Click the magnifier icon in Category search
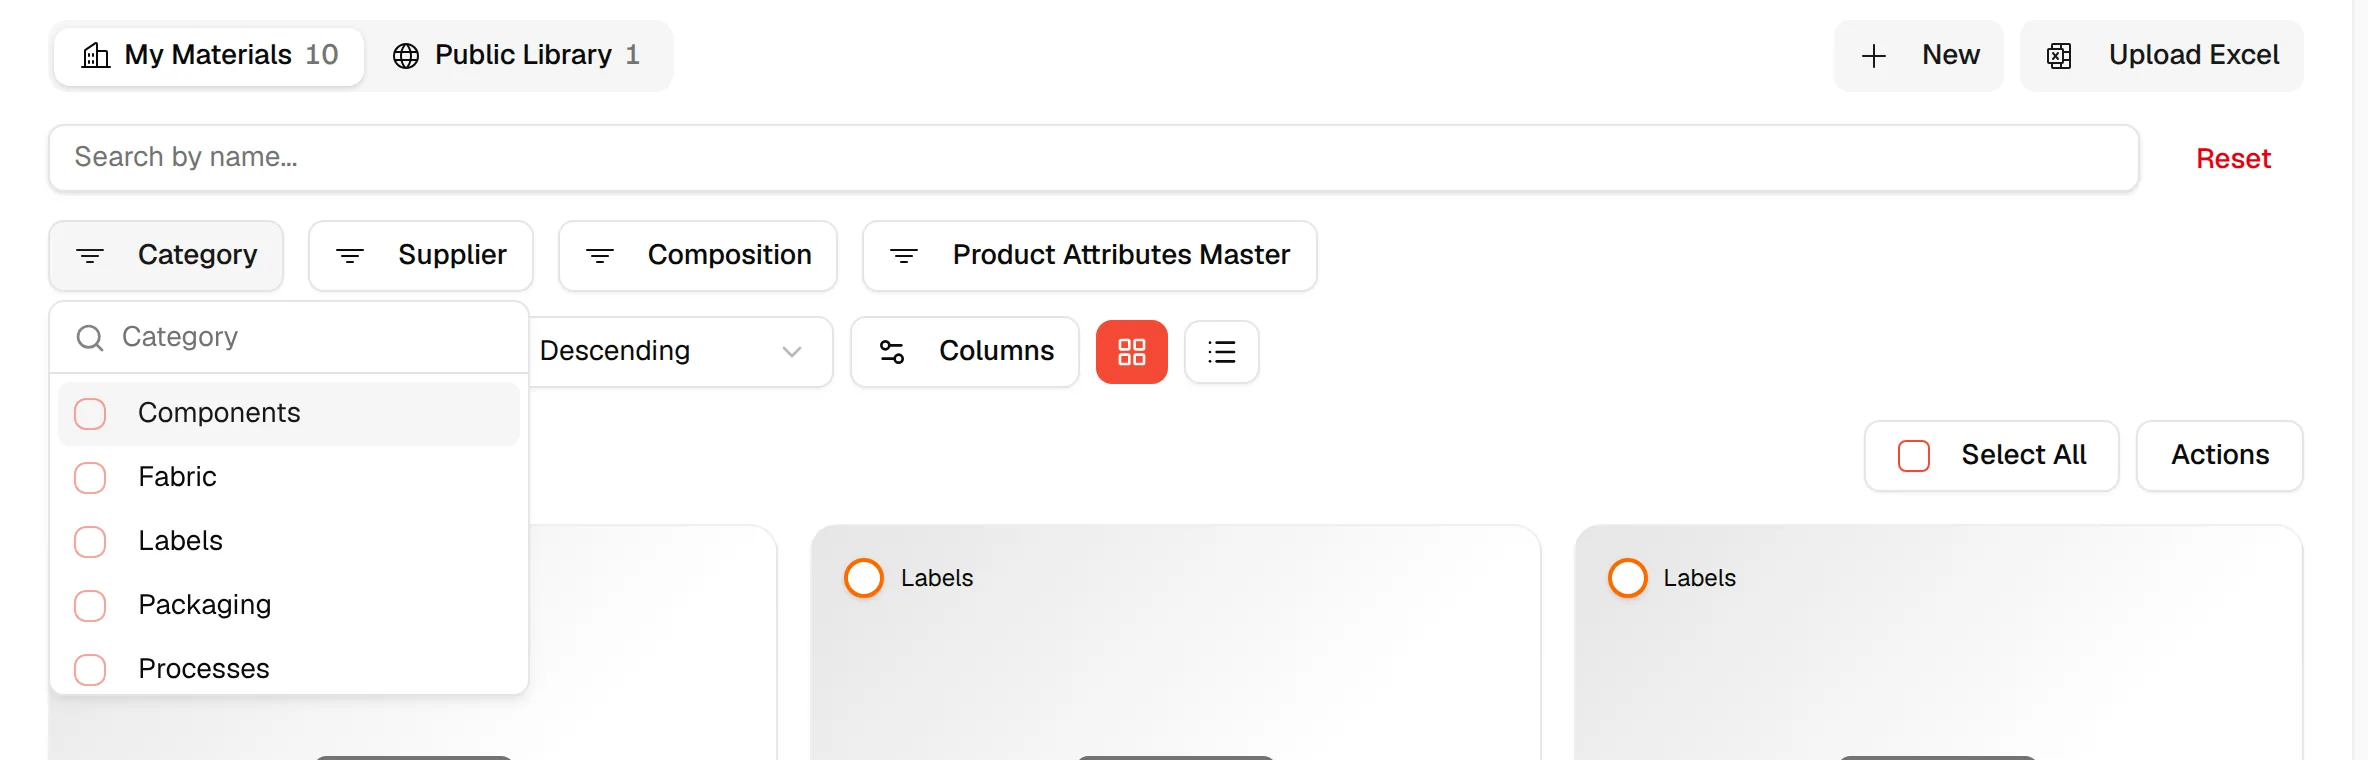The width and height of the screenshot is (2368, 760). pos(90,338)
